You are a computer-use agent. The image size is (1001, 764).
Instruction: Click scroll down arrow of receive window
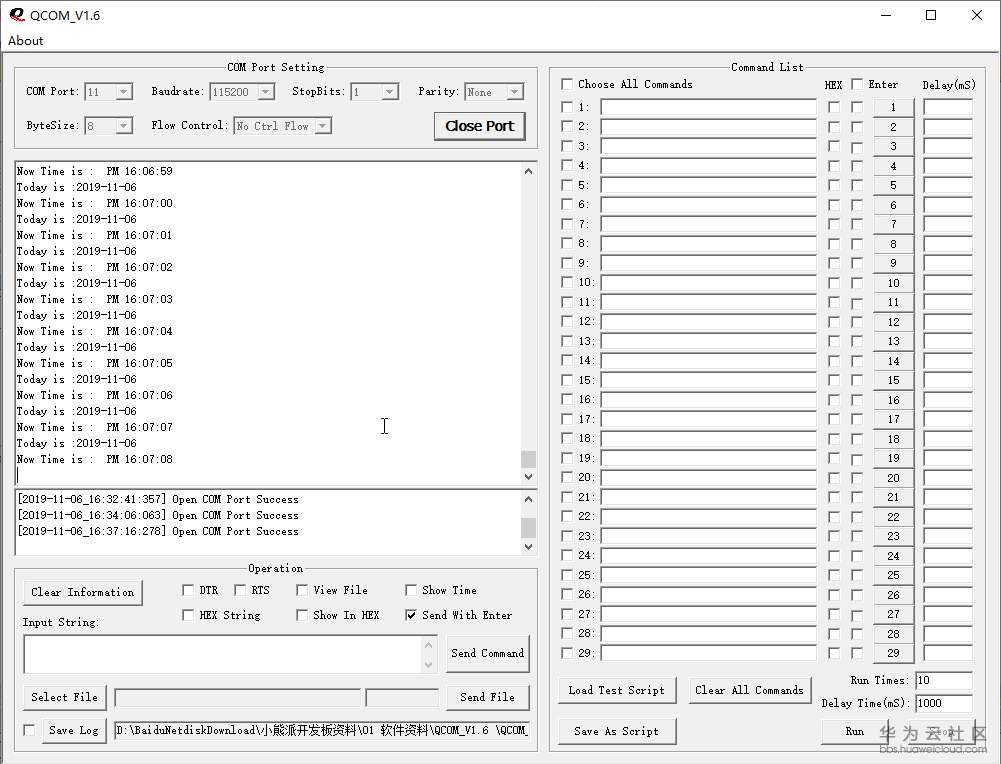coord(528,477)
